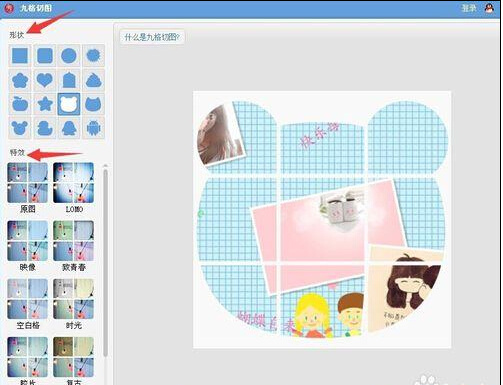
Task: Pick the cat head shape
Action: tap(93, 104)
